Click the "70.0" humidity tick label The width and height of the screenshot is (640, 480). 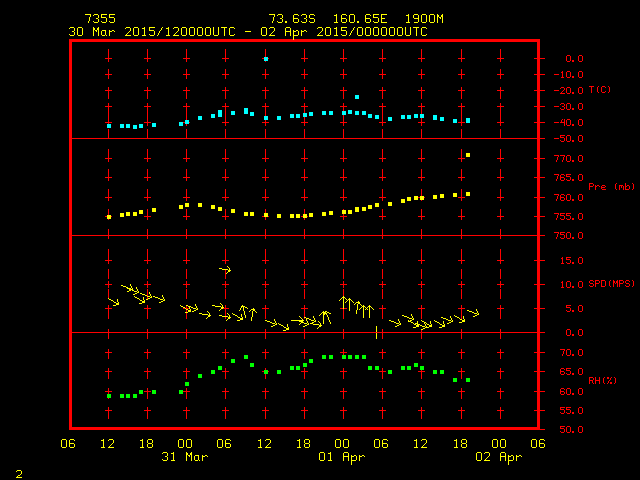click(571, 353)
